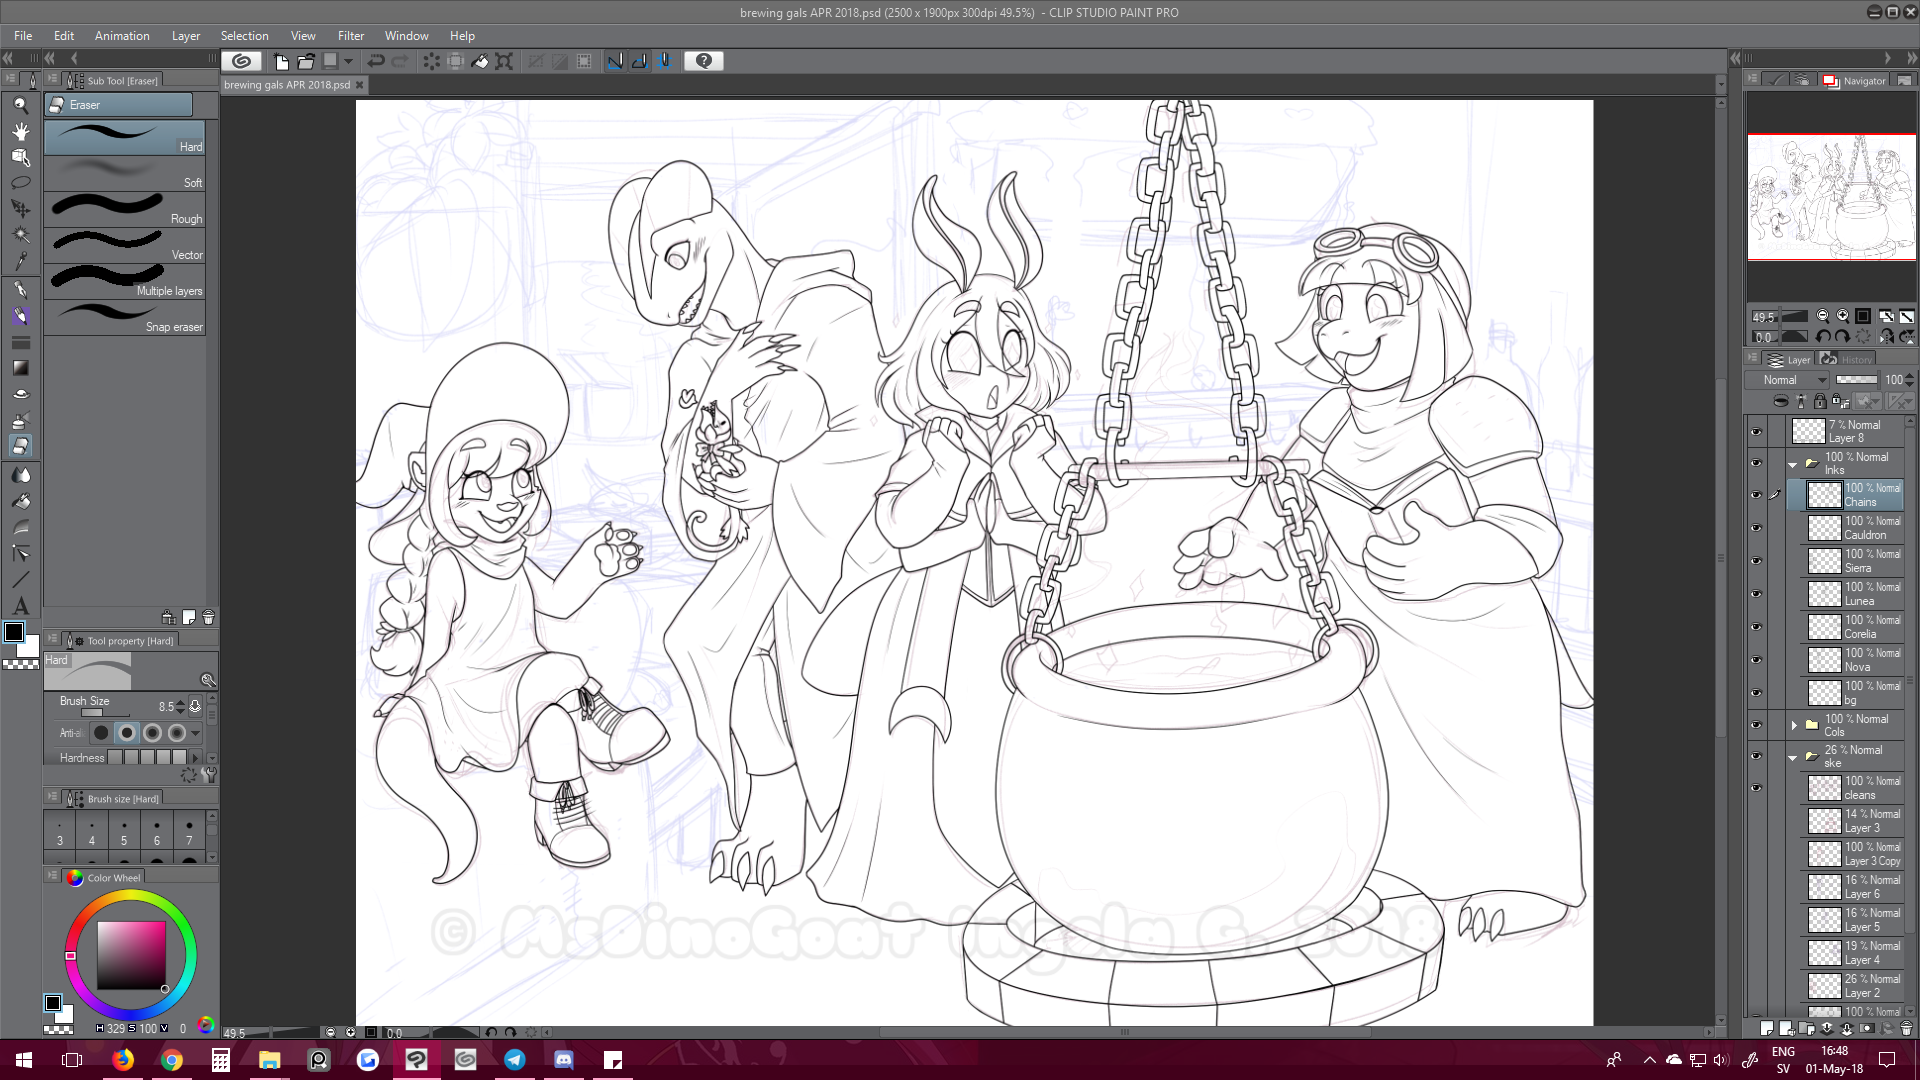
Task: Open the Animation menu
Action: [x=122, y=36]
